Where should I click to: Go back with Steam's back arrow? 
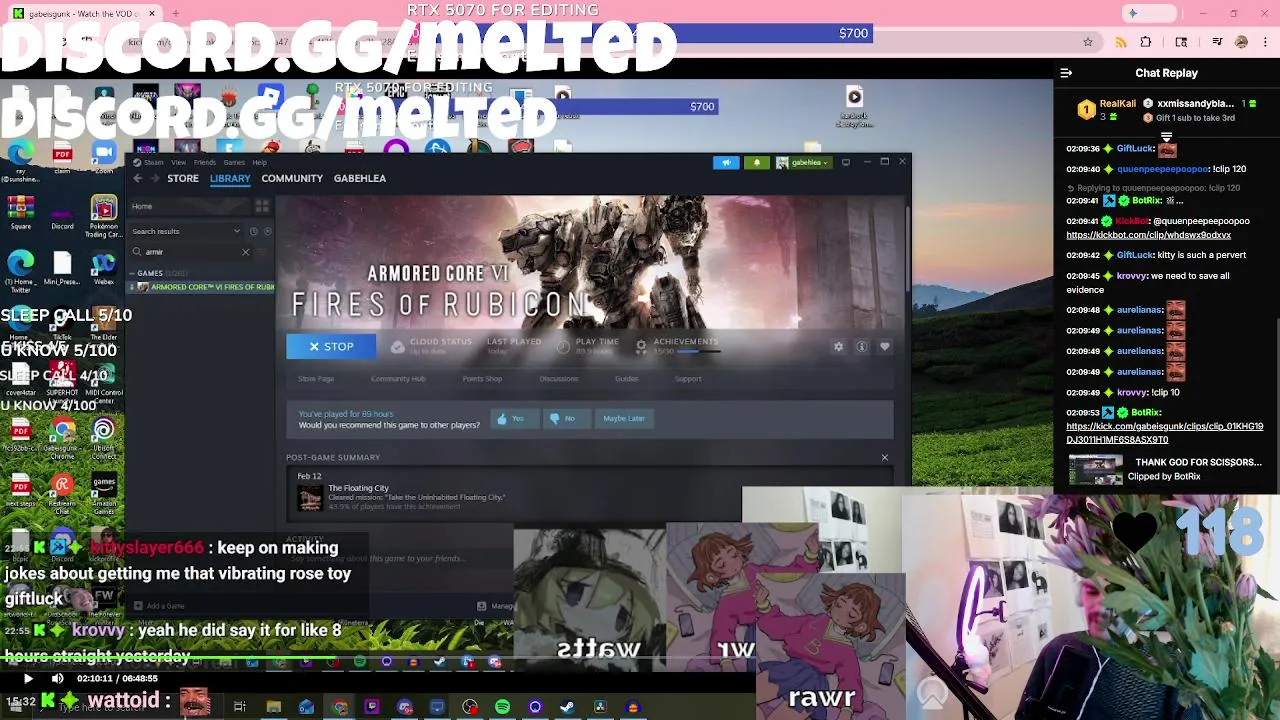coord(138,178)
